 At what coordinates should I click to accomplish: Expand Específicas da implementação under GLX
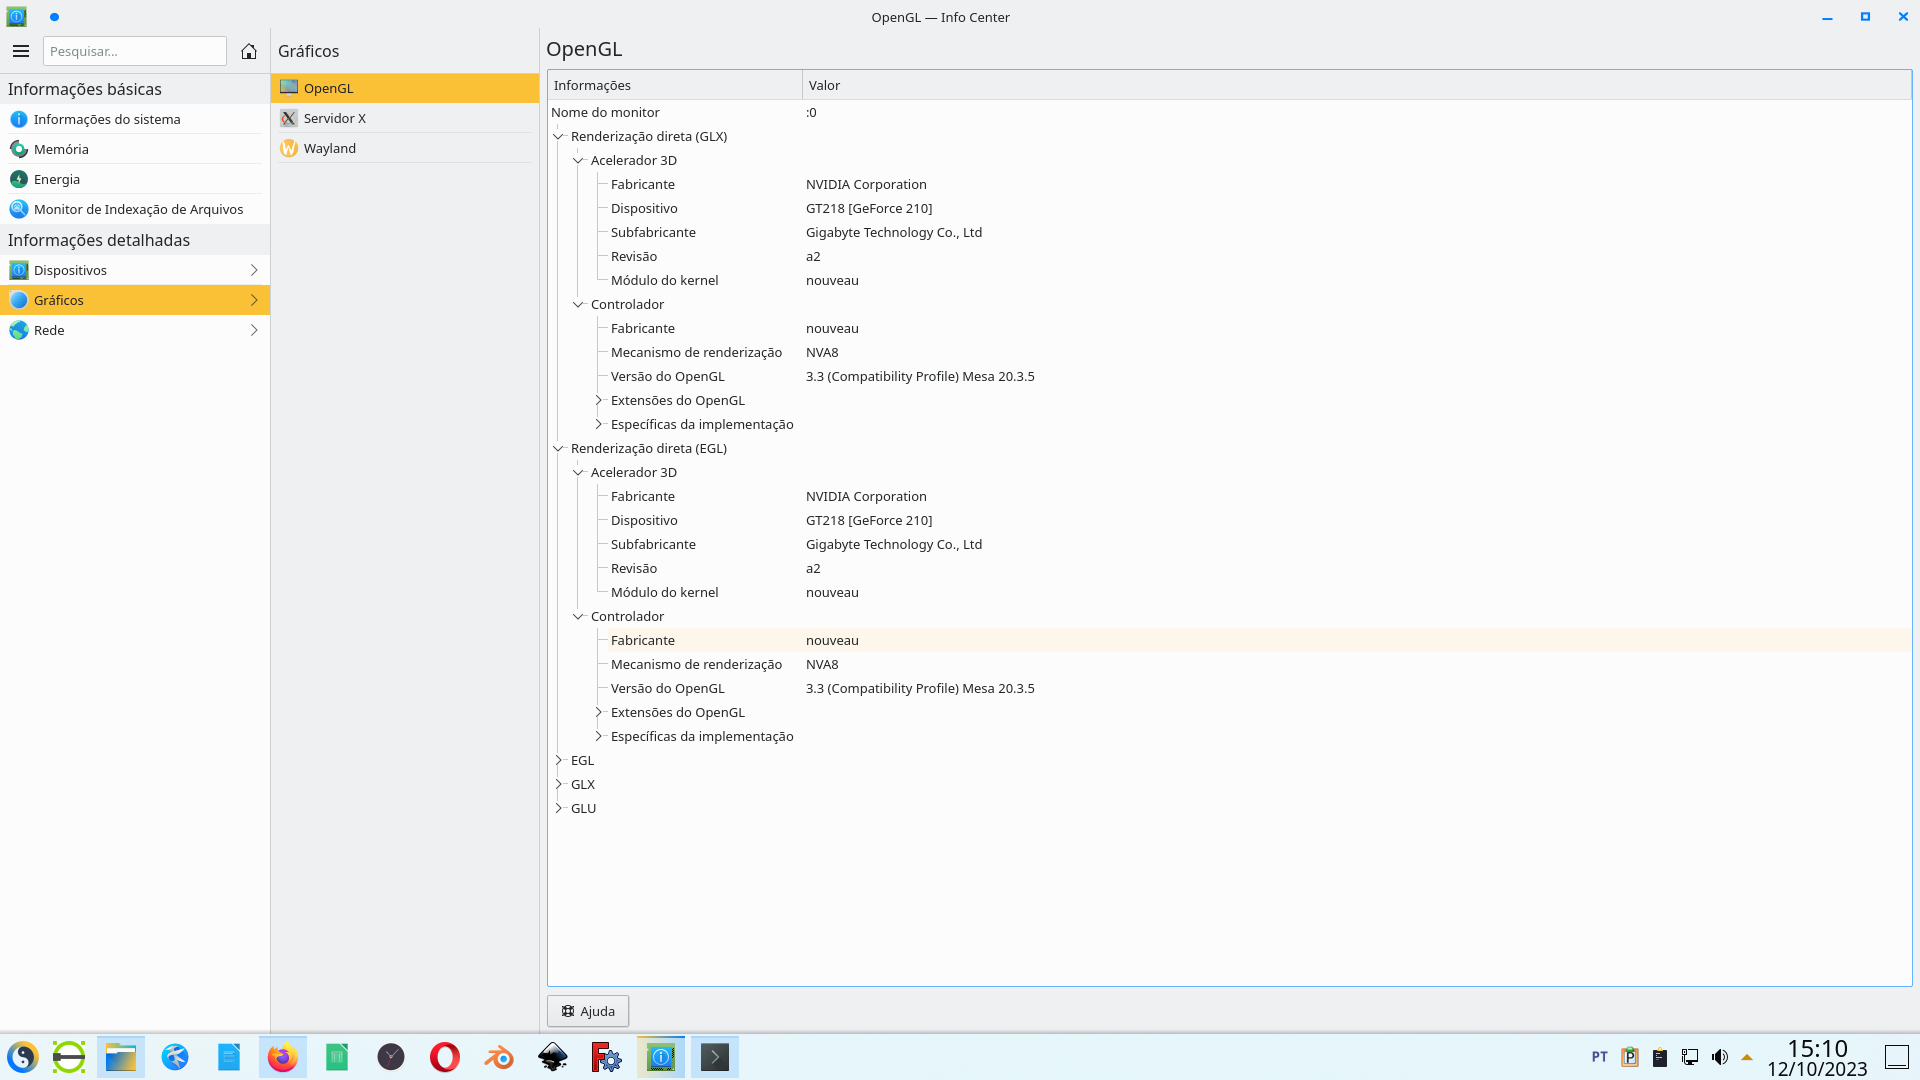coord(598,424)
